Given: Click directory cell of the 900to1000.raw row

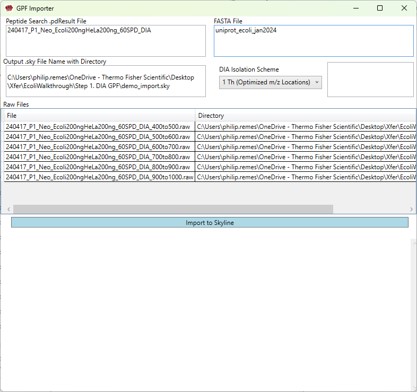Looking at the screenshot, I should coord(306,177).
